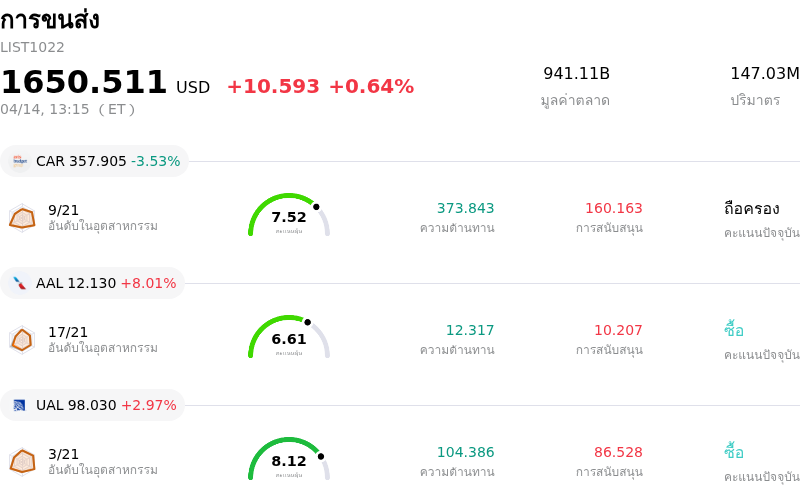Click the radar chart icon beside 9/21

pyautogui.click(x=22, y=217)
